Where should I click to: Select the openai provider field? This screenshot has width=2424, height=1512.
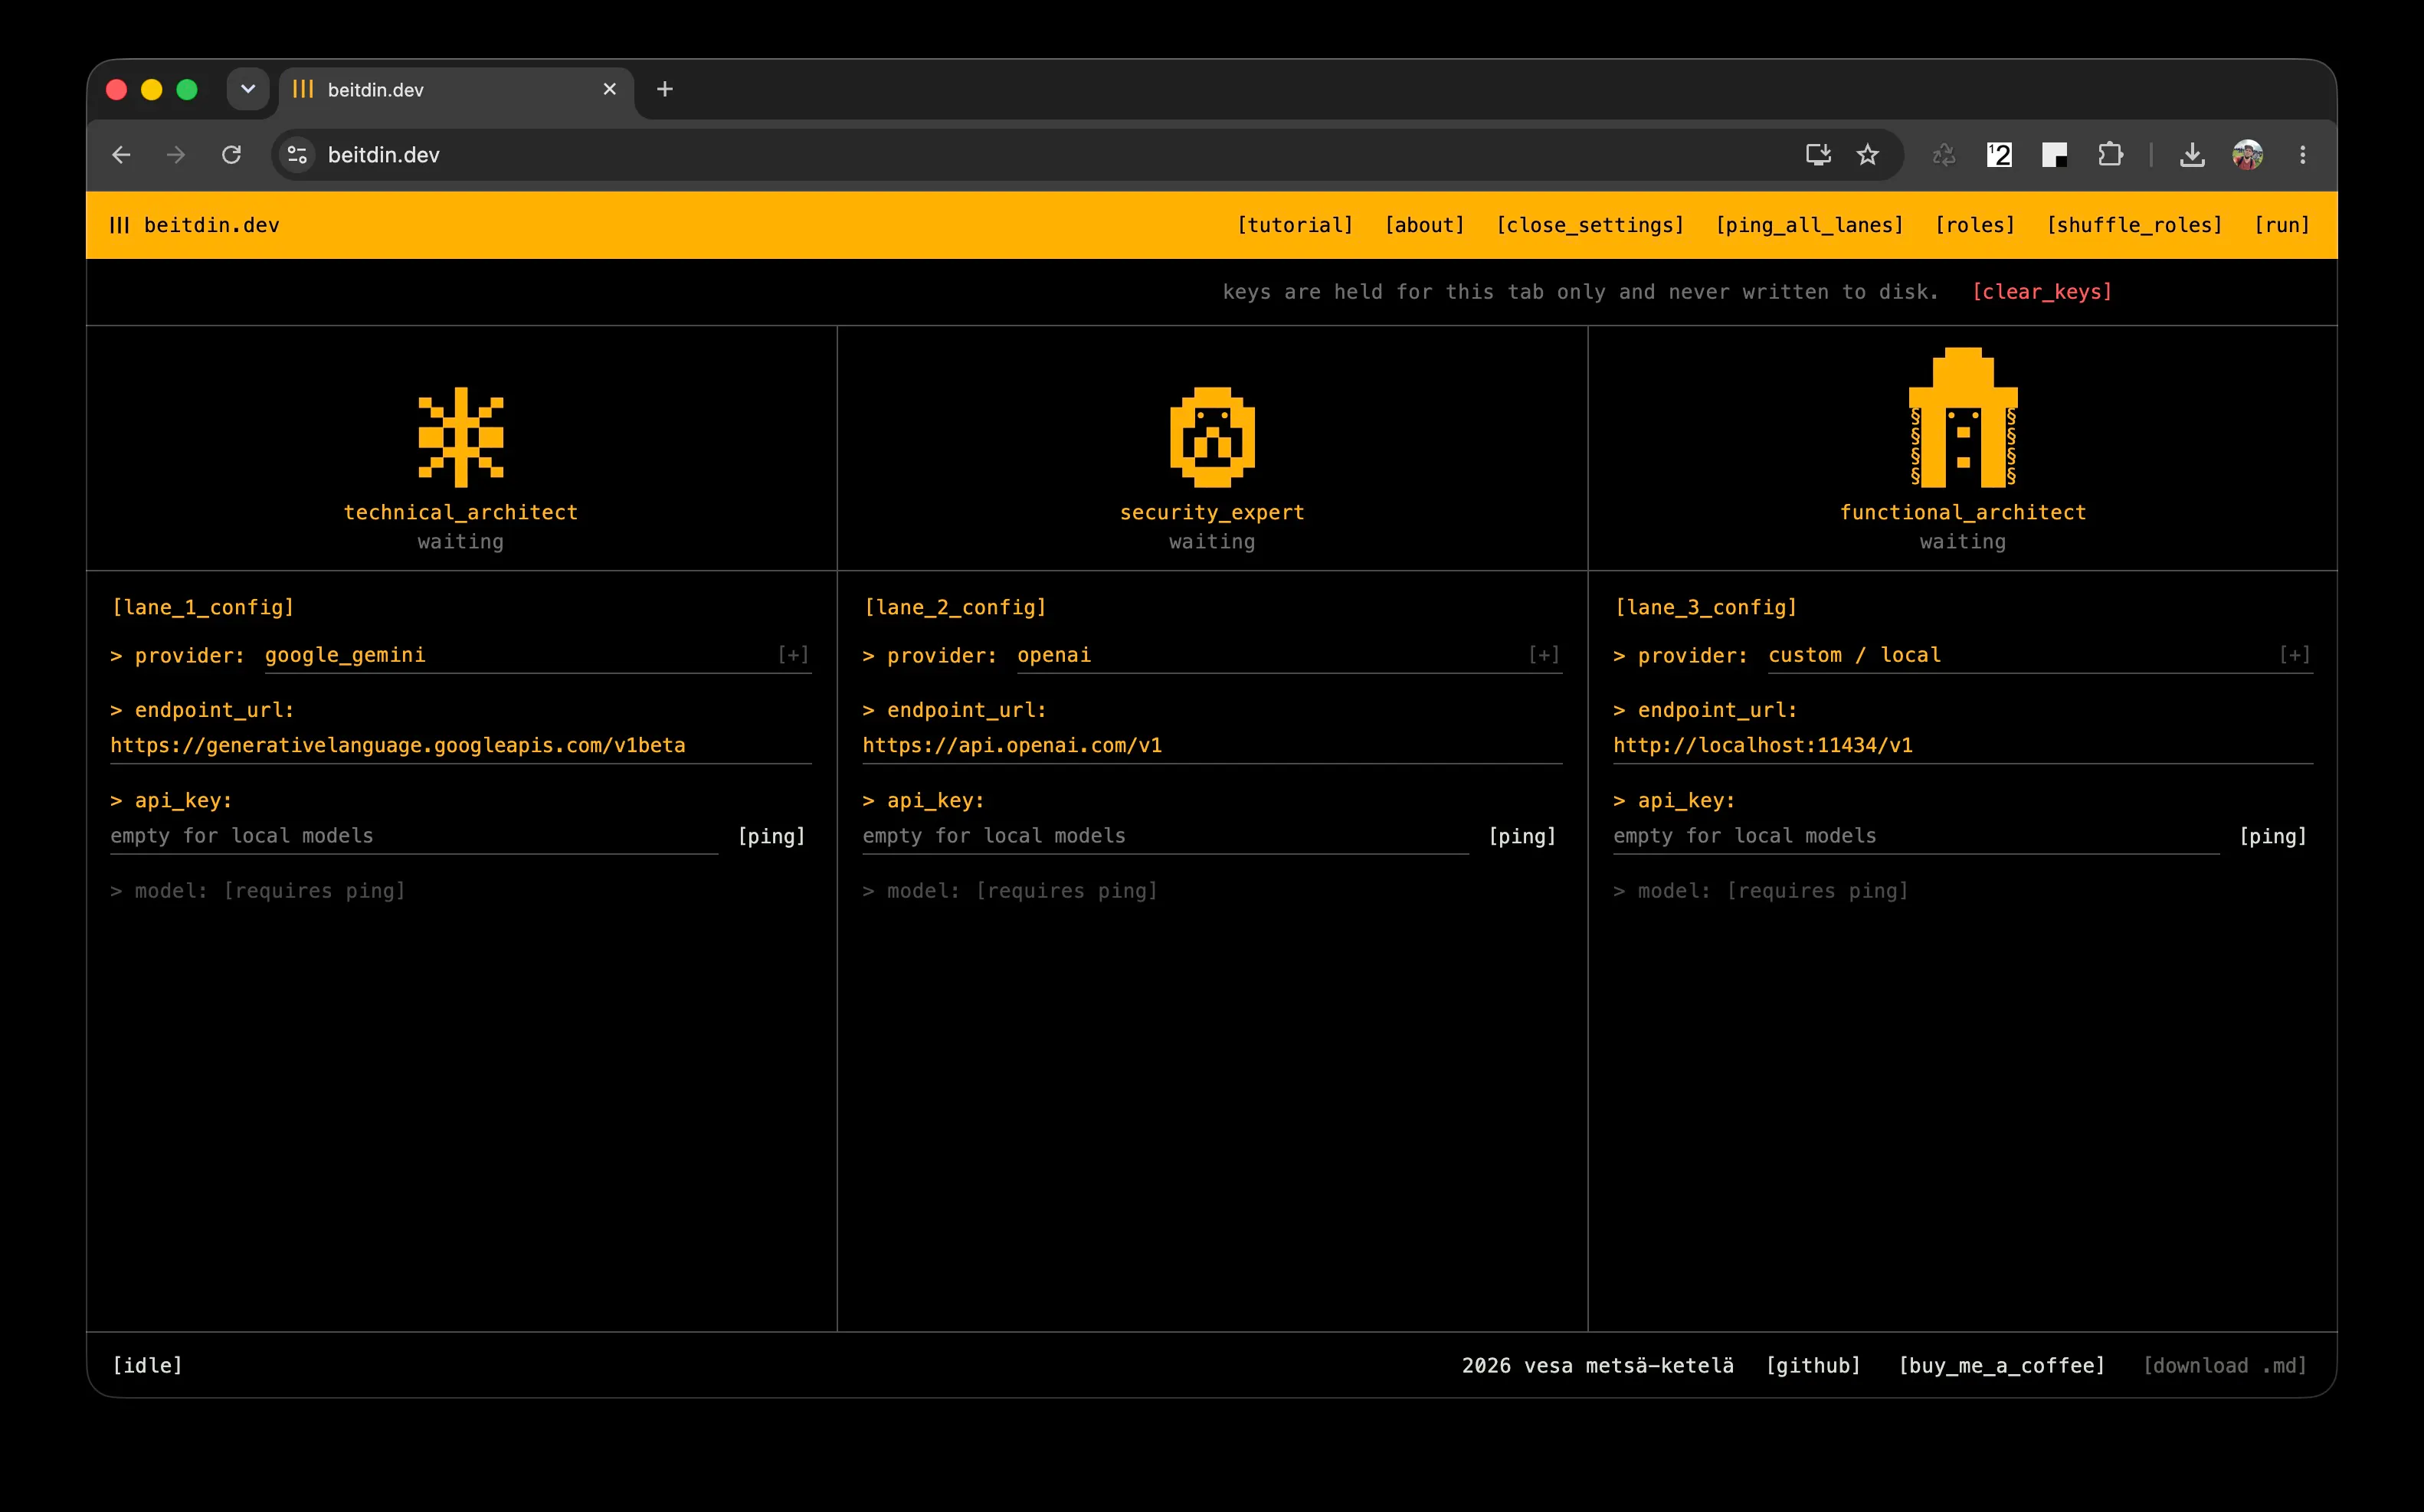(x=1289, y=655)
